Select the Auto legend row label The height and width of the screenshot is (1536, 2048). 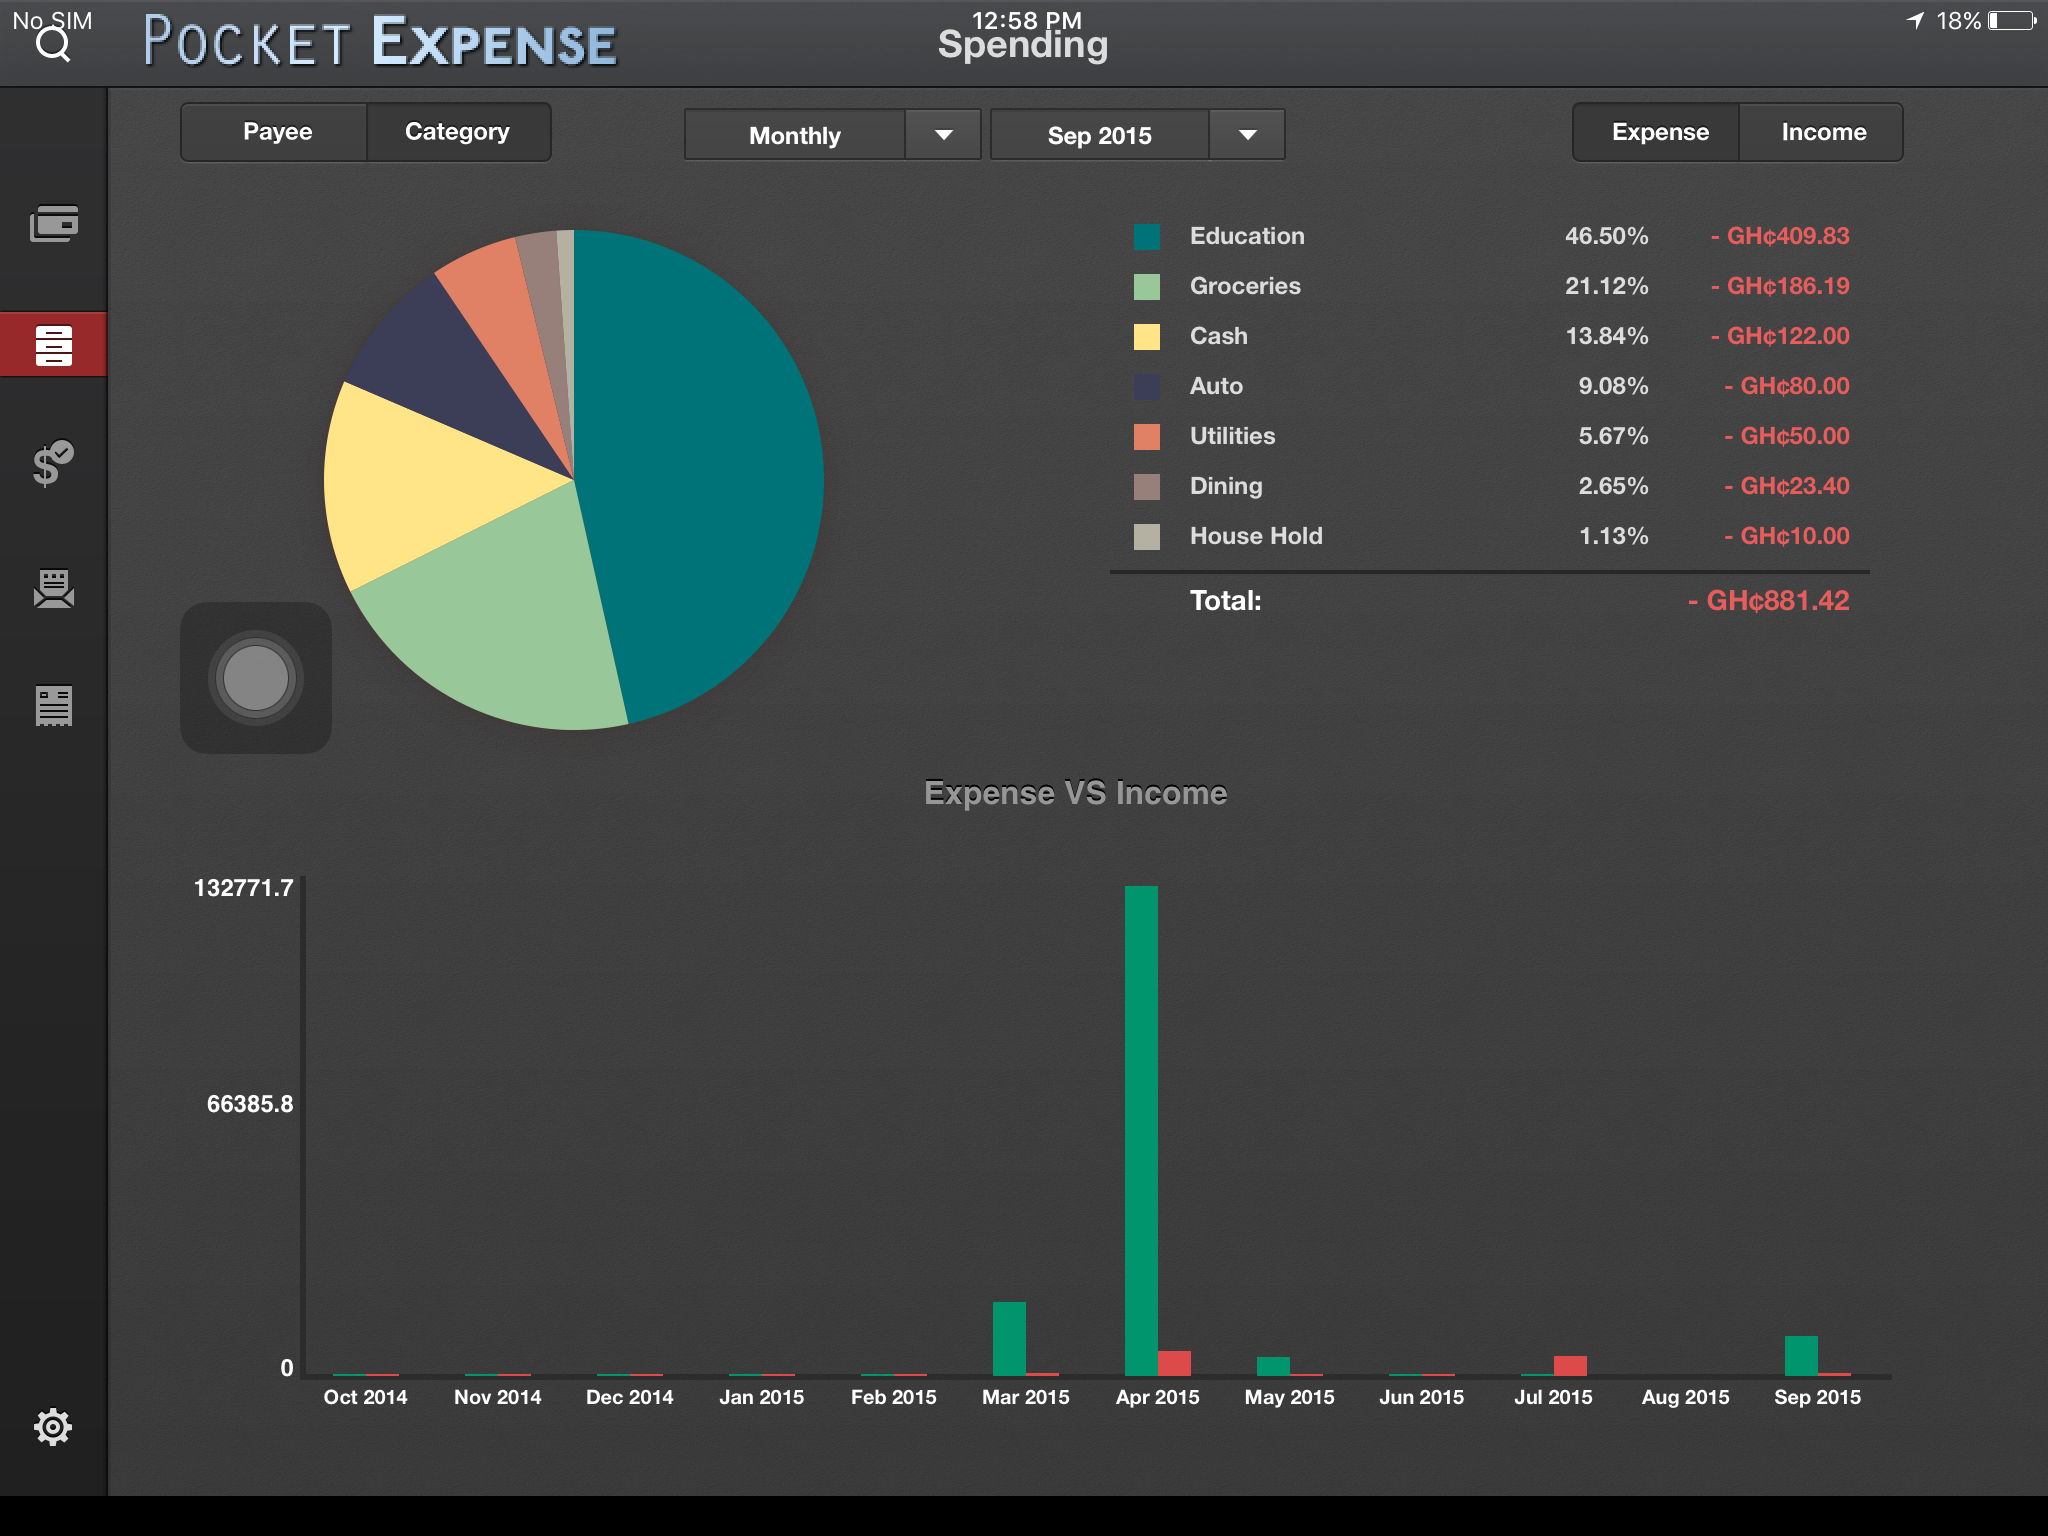1216,386
